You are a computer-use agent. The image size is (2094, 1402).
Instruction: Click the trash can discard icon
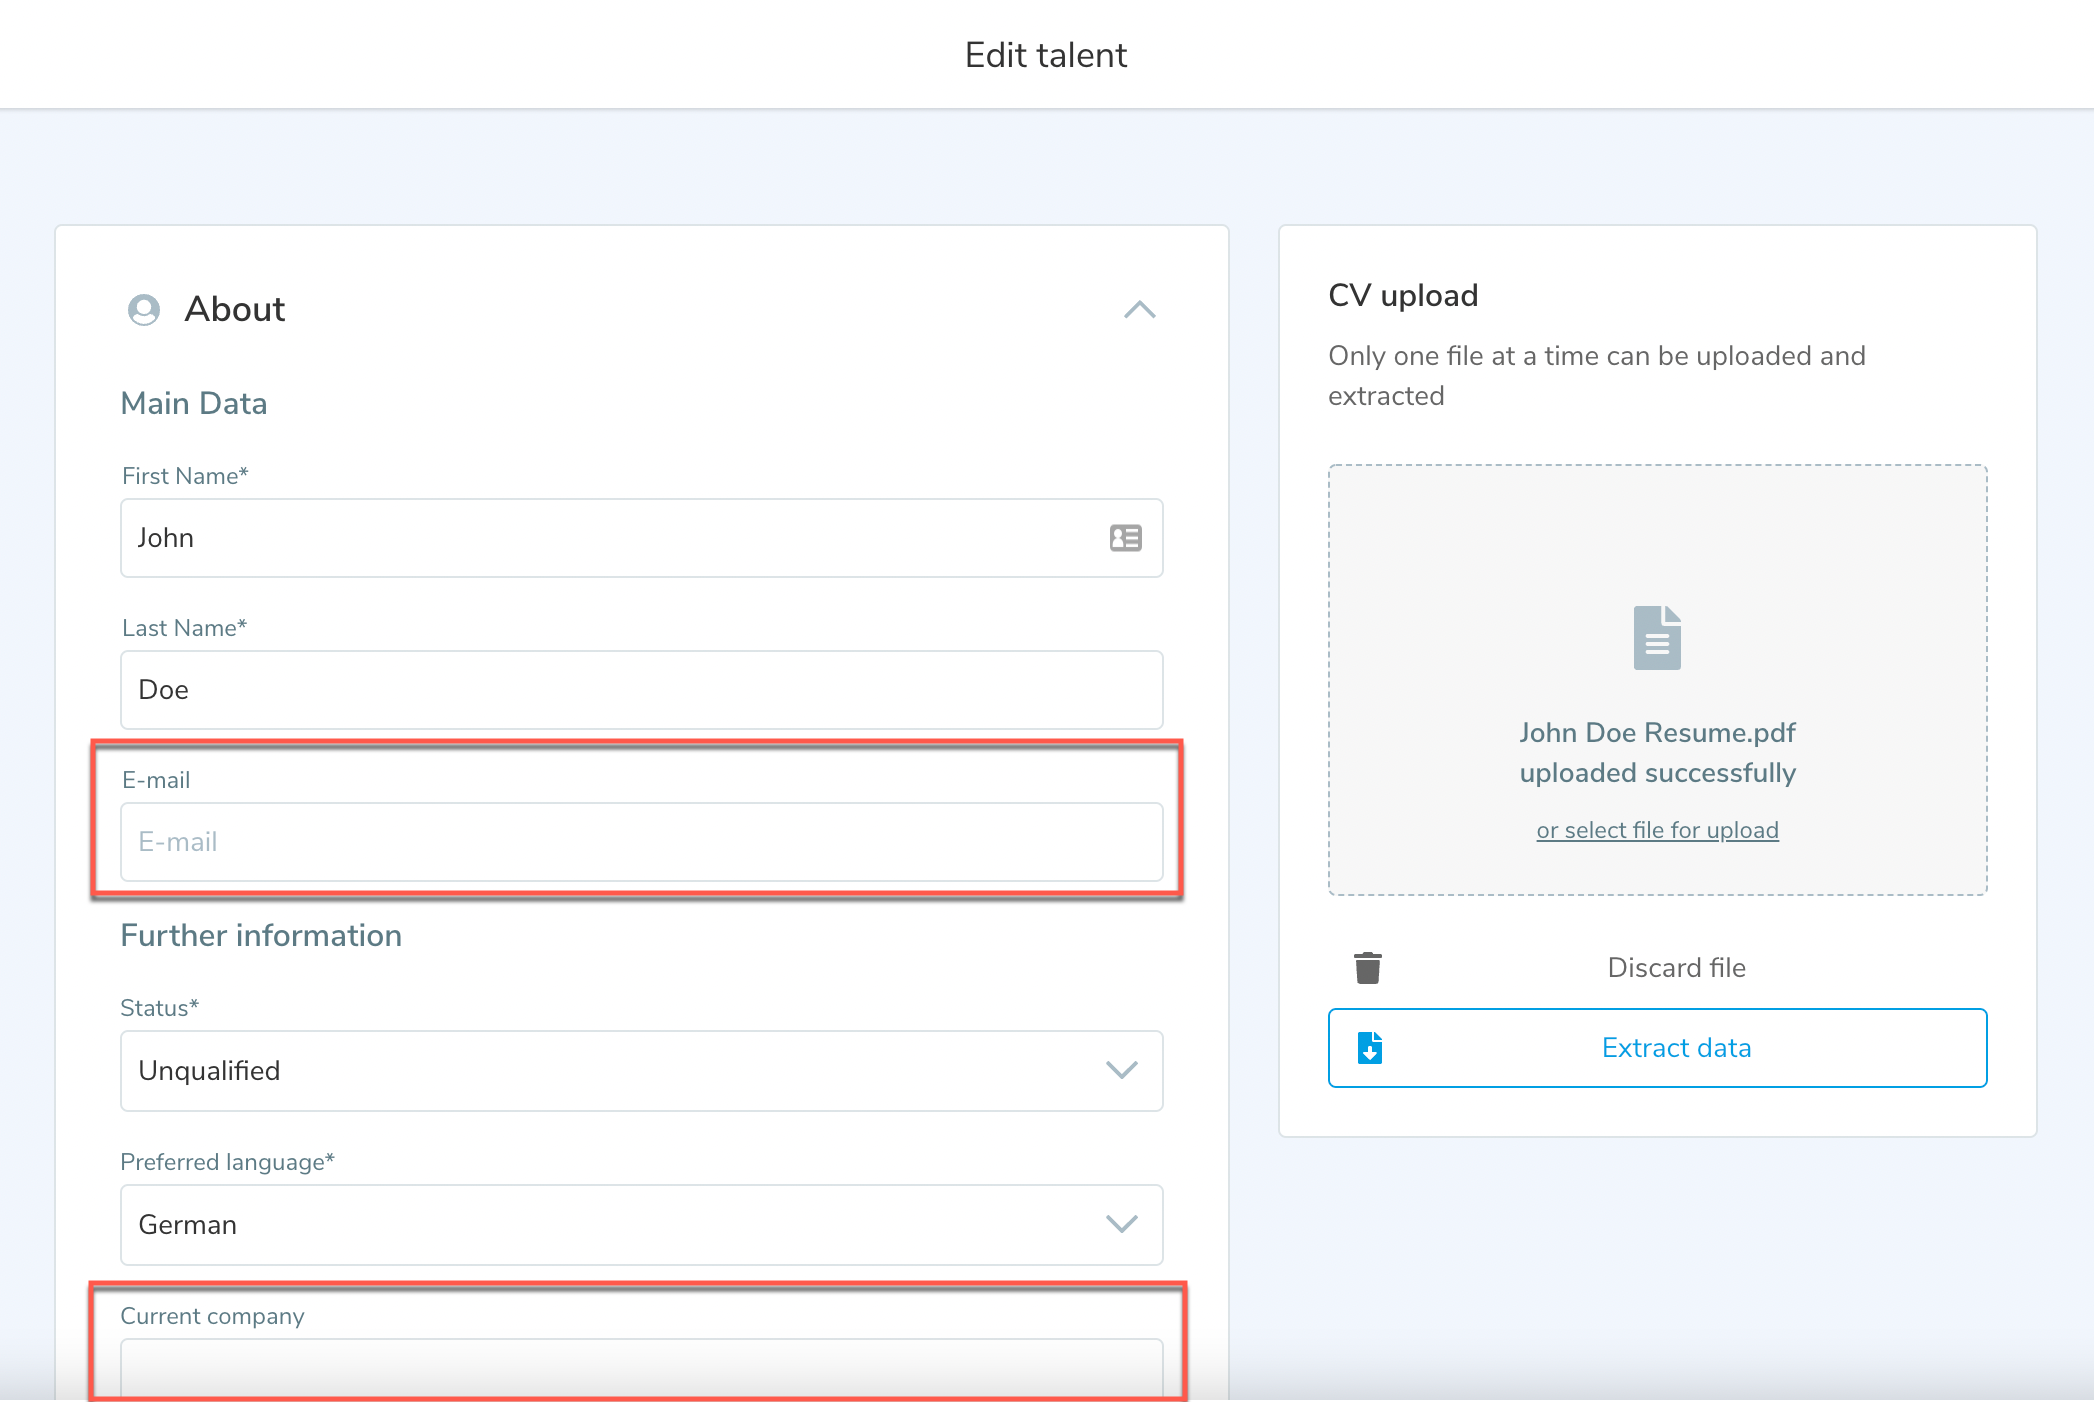(x=1367, y=967)
